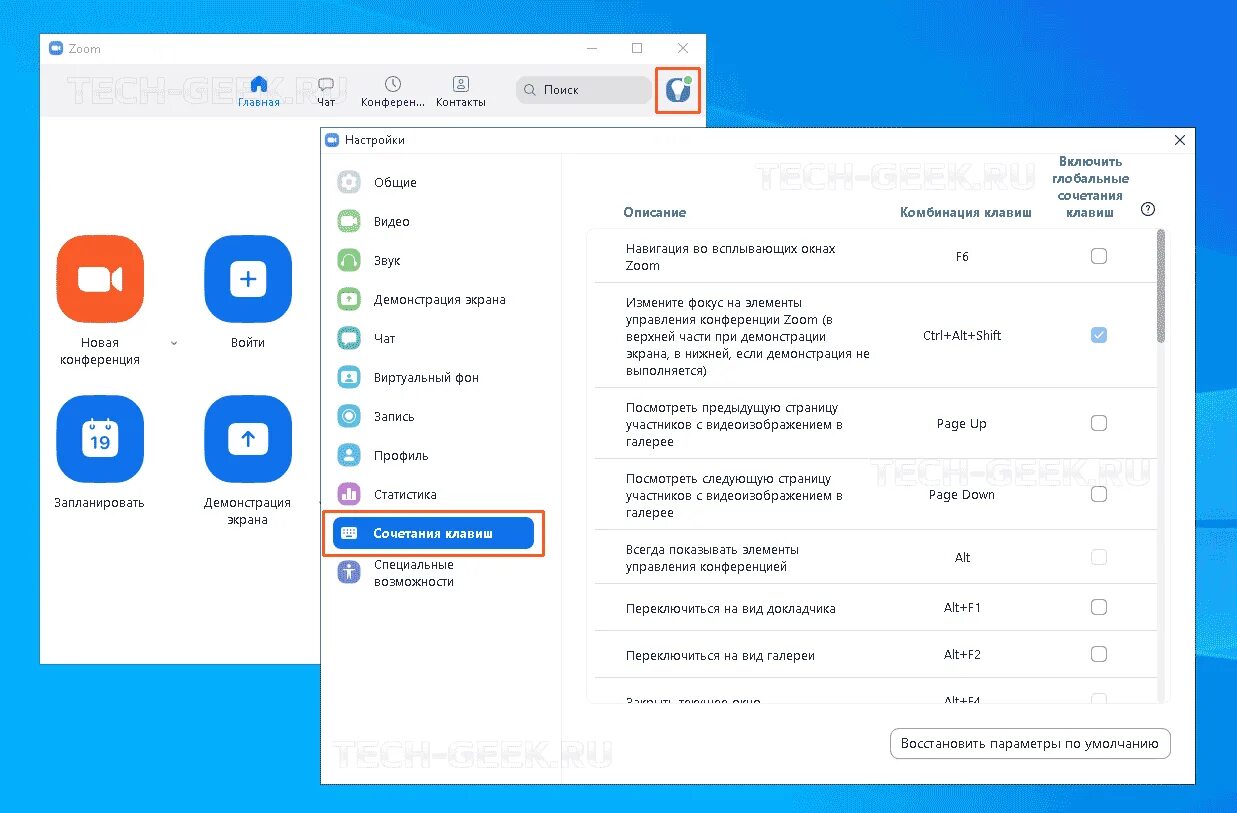Select Сочетания клавиш settings section
The image size is (1237, 813).
click(434, 534)
